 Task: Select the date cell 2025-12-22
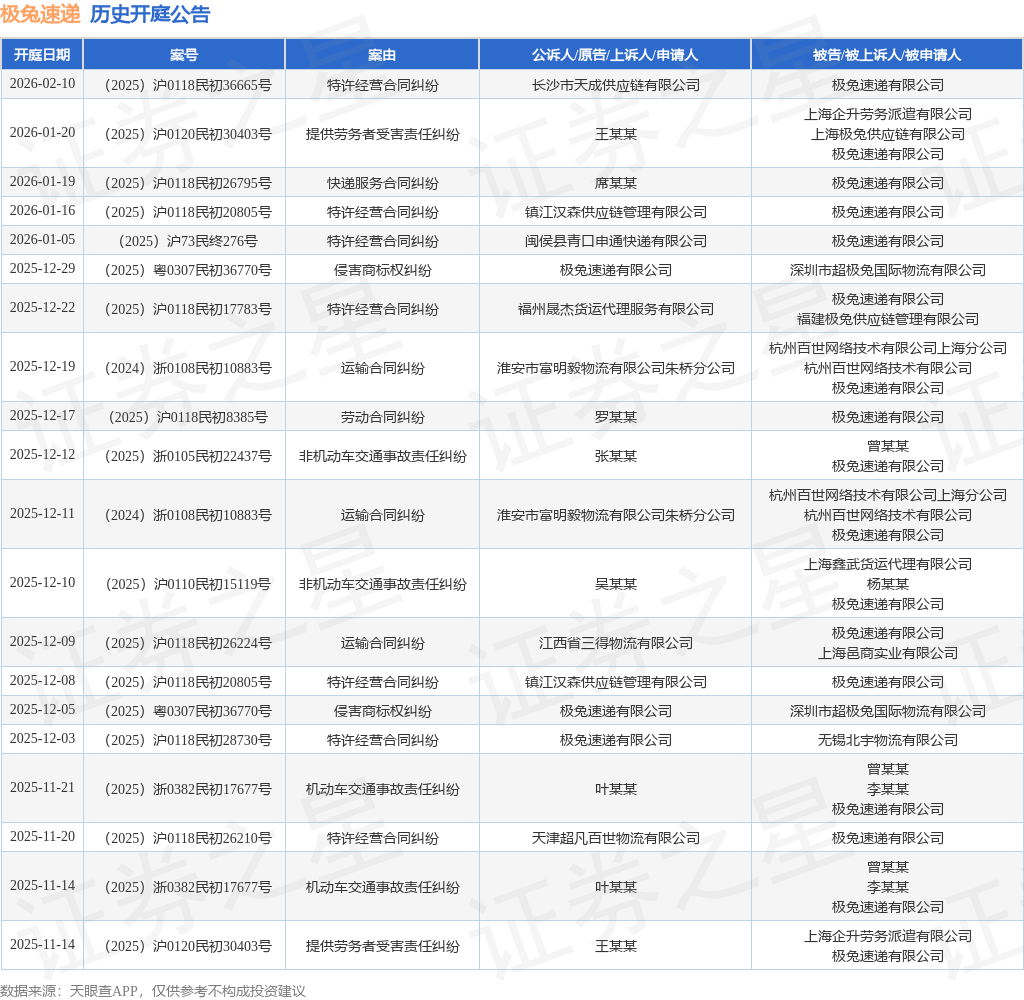pos(42,308)
